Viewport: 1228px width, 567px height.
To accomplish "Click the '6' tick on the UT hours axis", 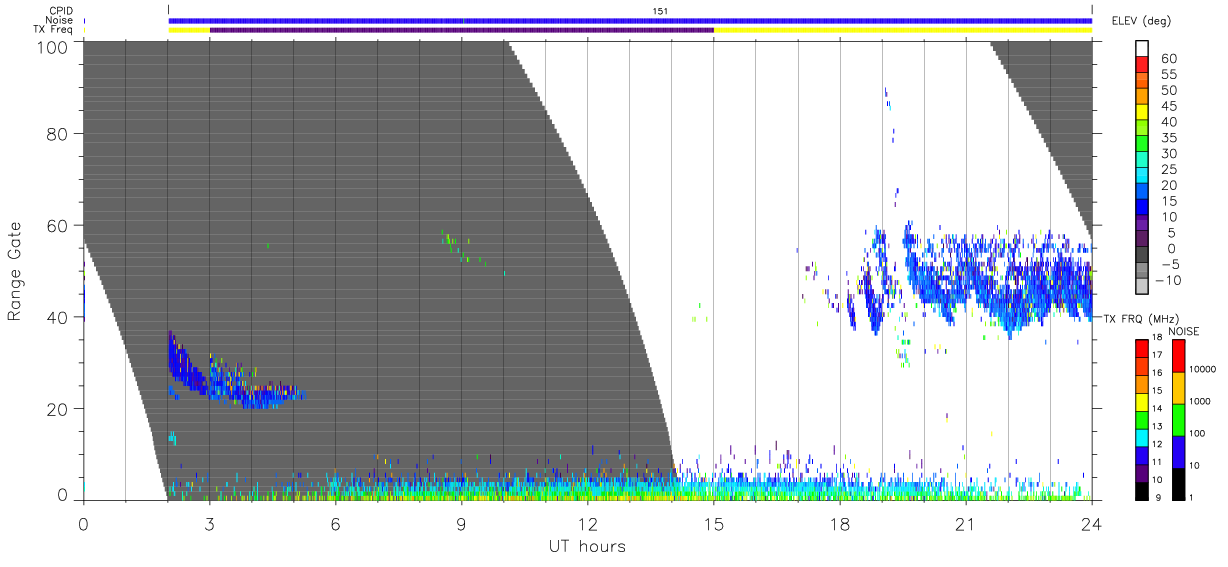I will 335,523.
